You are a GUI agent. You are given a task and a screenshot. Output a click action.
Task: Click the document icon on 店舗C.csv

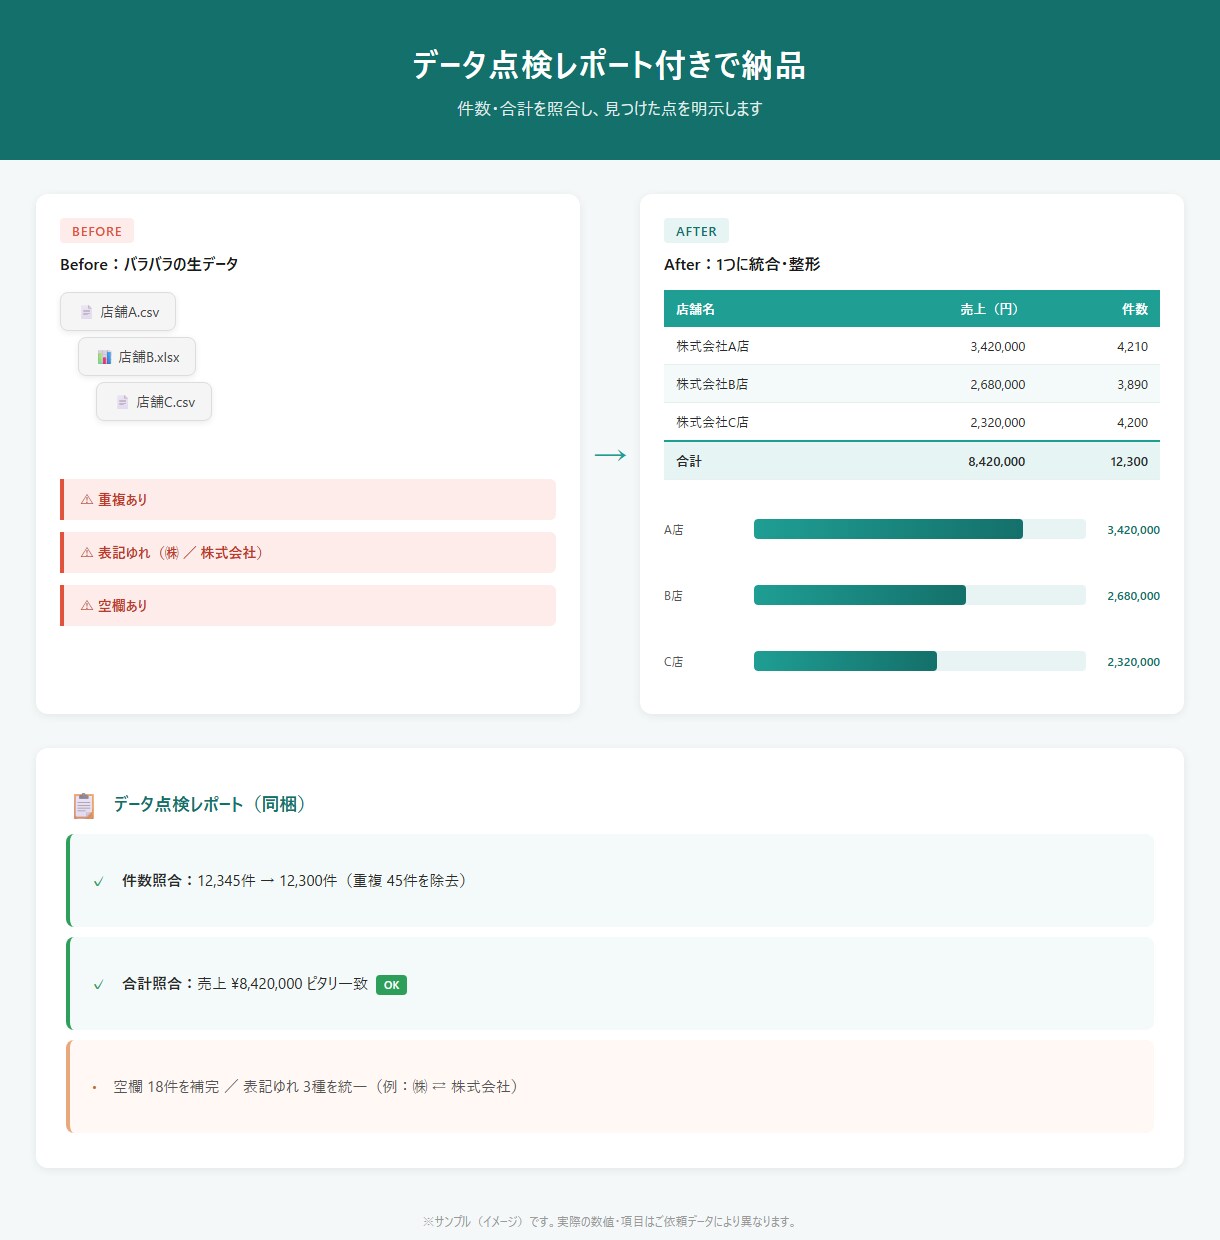[122, 402]
